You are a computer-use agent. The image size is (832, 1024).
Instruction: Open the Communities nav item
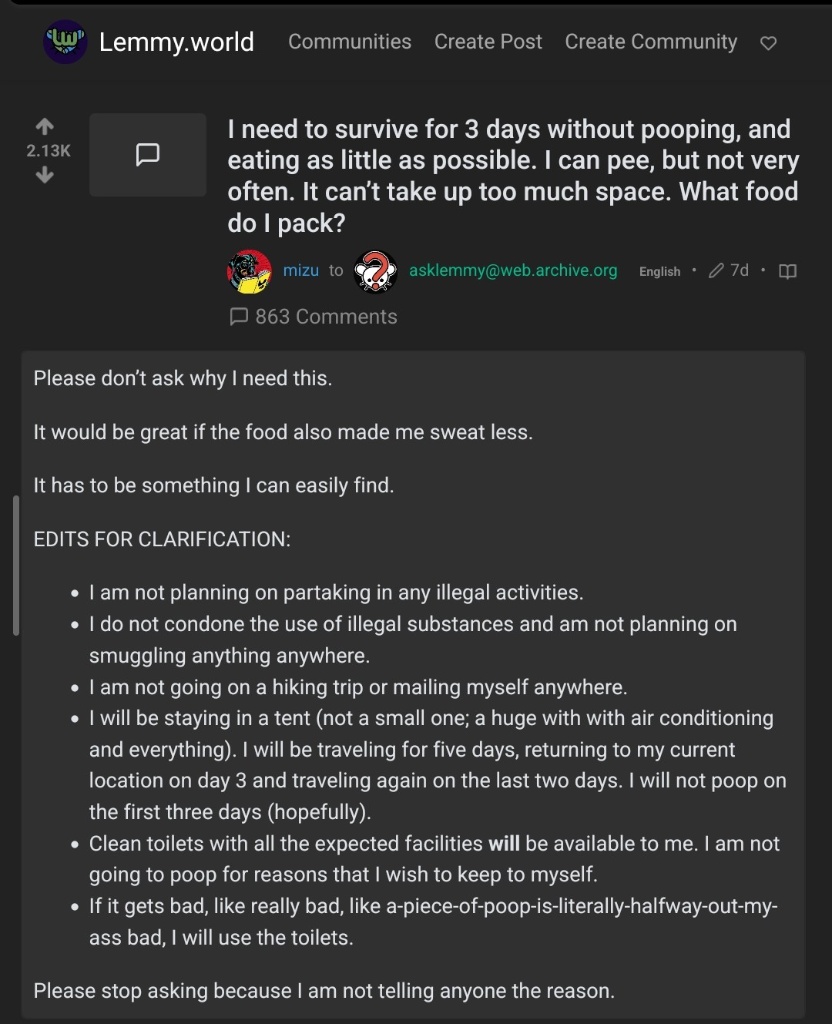(350, 42)
